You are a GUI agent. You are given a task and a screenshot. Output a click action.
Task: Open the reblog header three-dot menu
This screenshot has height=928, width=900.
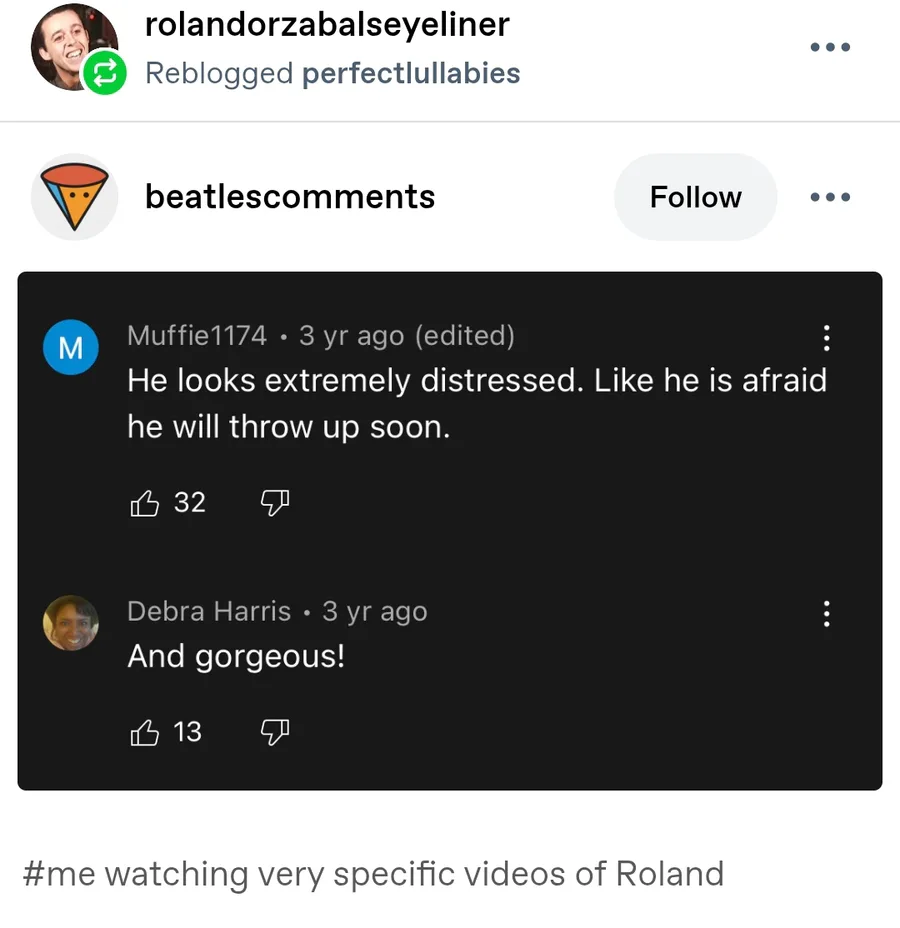830,47
